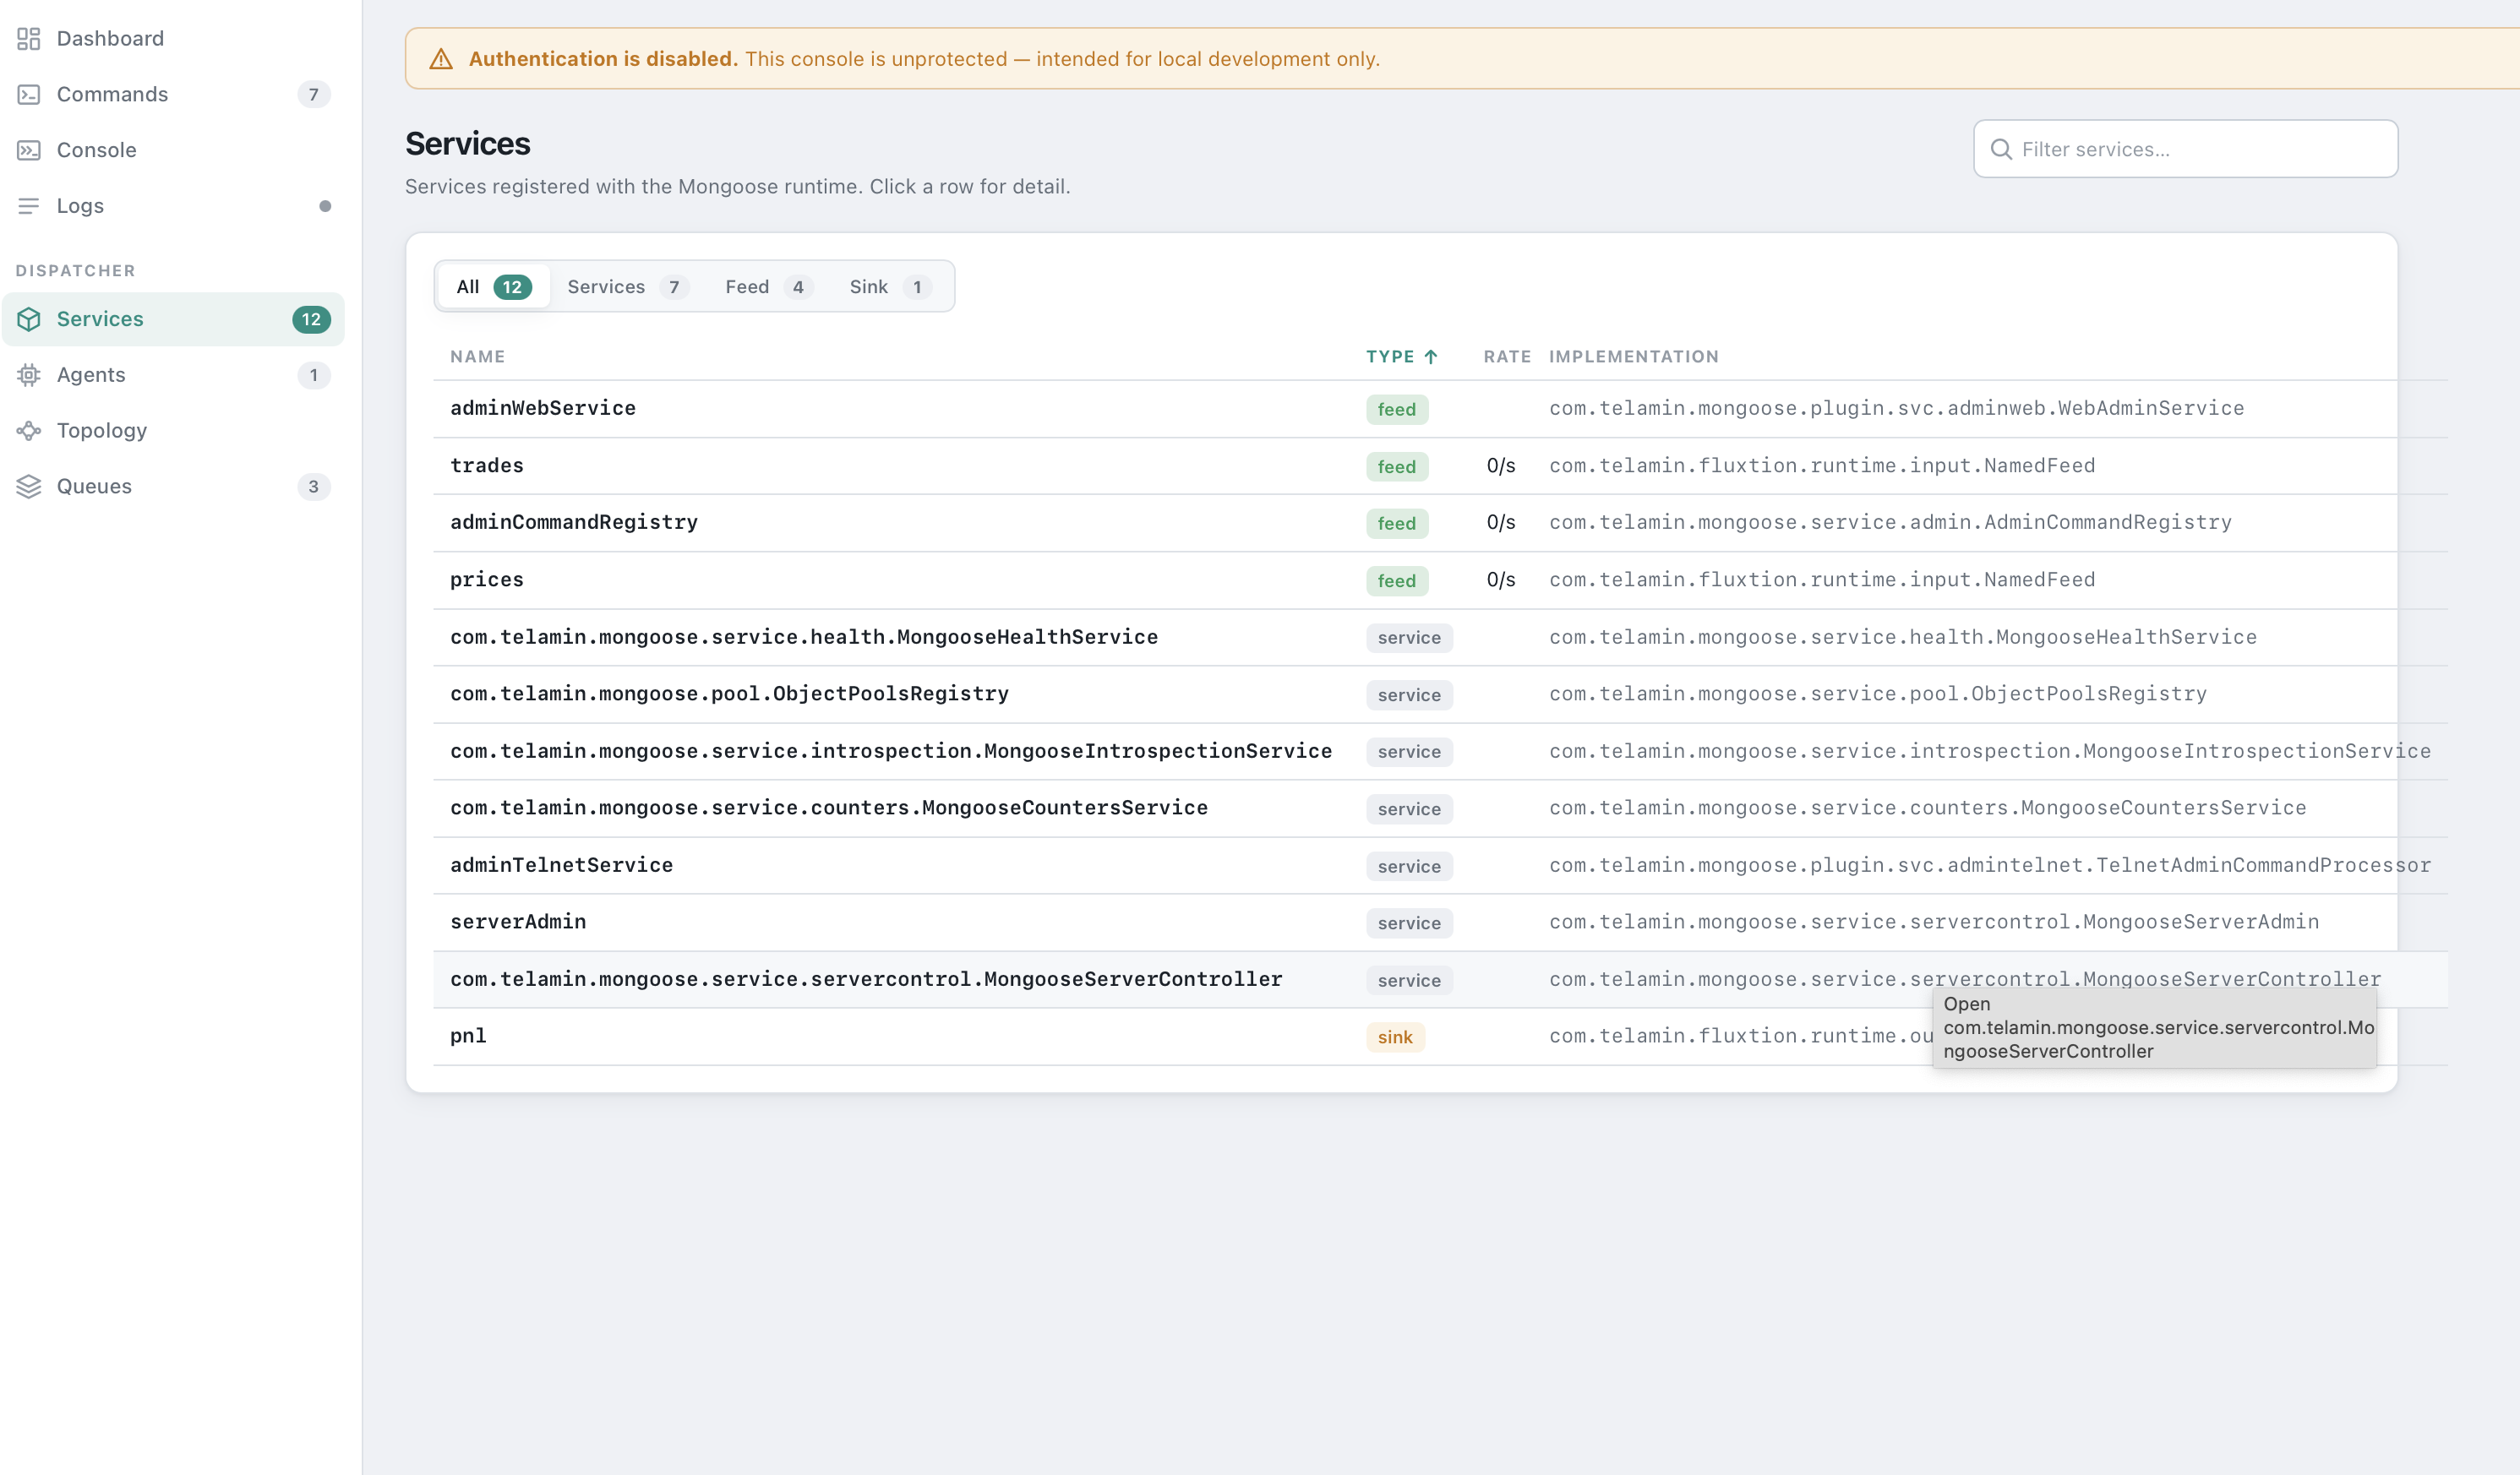Open the Queues page
2520x1475 pixels.
pos(173,487)
